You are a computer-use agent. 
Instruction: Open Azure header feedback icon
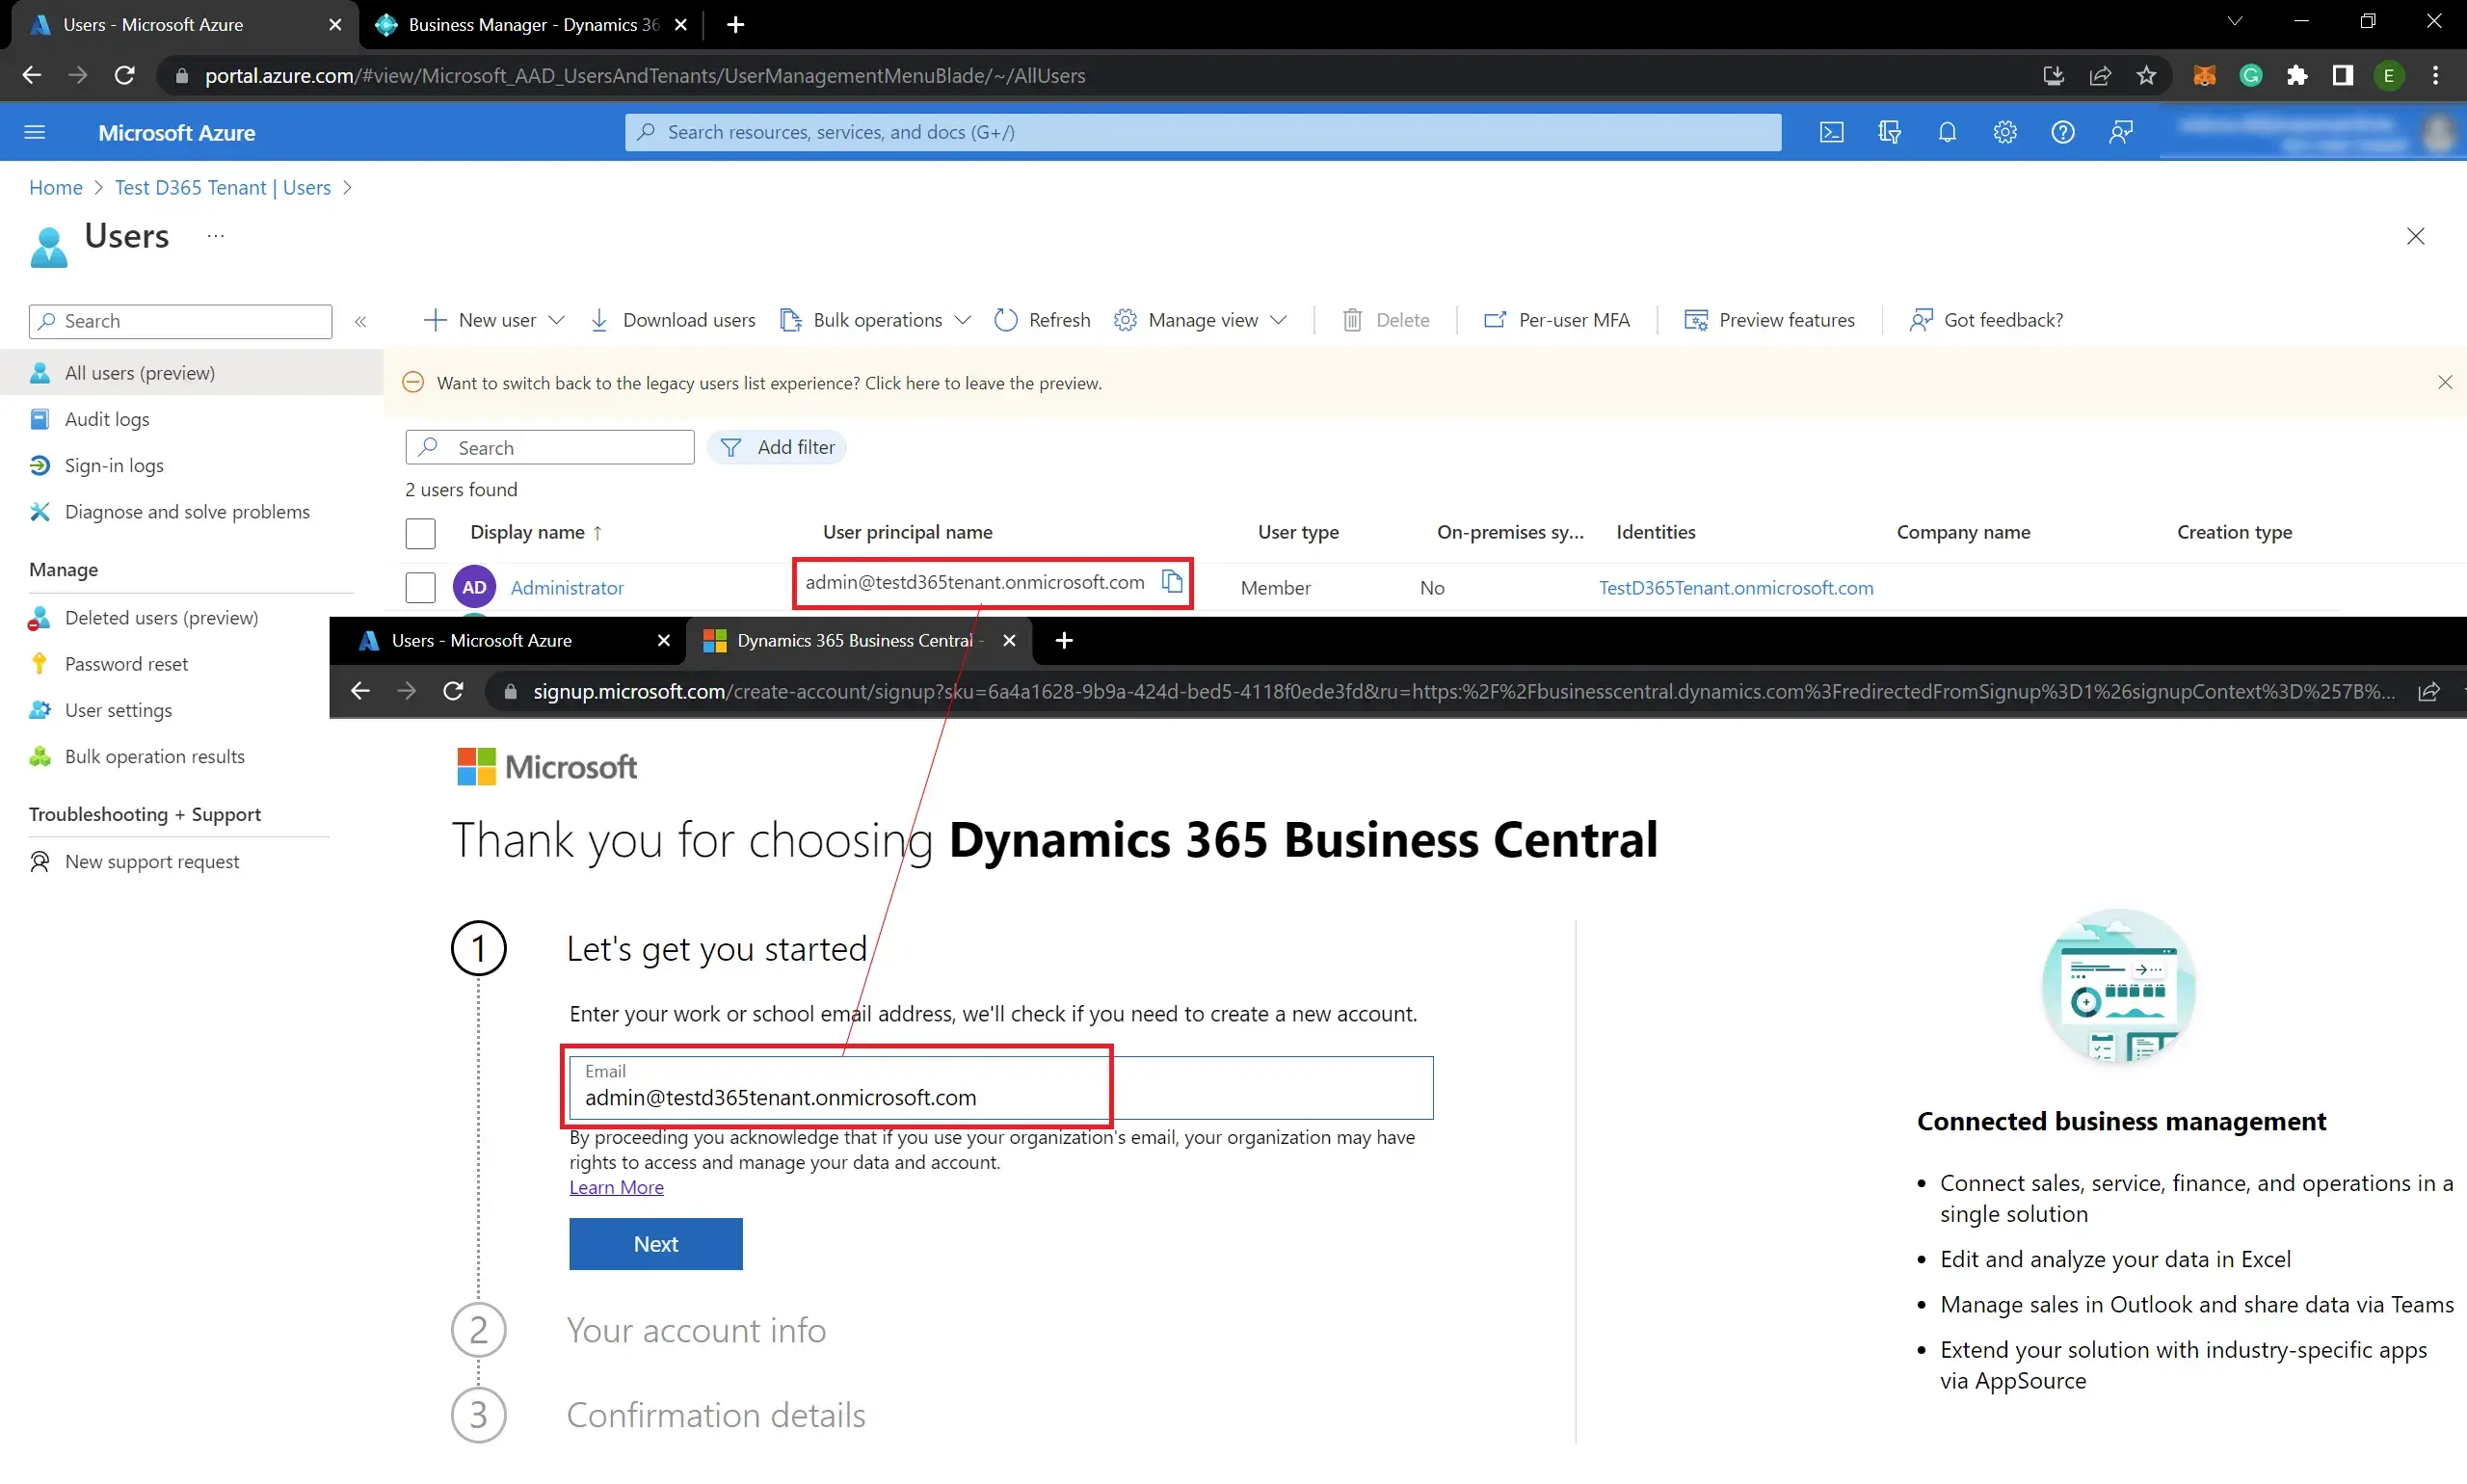tap(2121, 132)
